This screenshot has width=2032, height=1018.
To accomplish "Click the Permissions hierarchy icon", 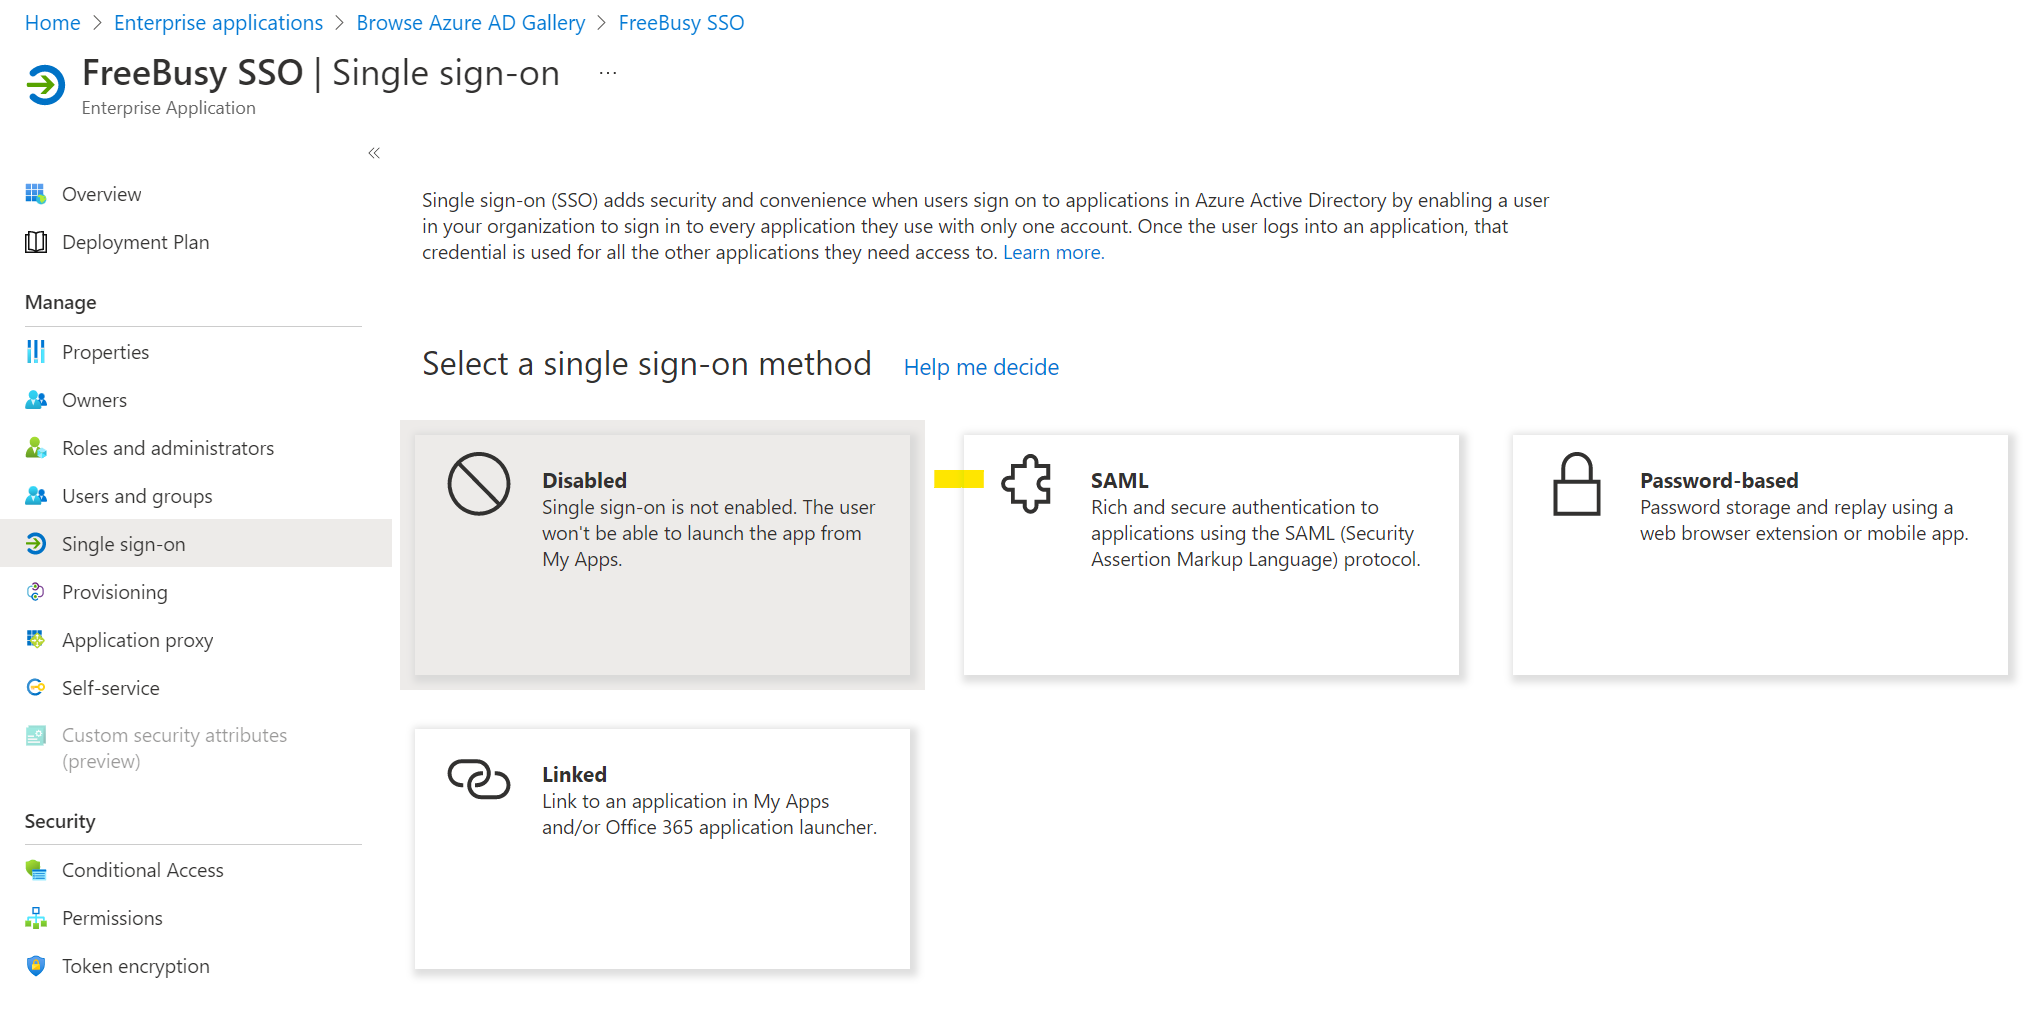I will tap(36, 918).
